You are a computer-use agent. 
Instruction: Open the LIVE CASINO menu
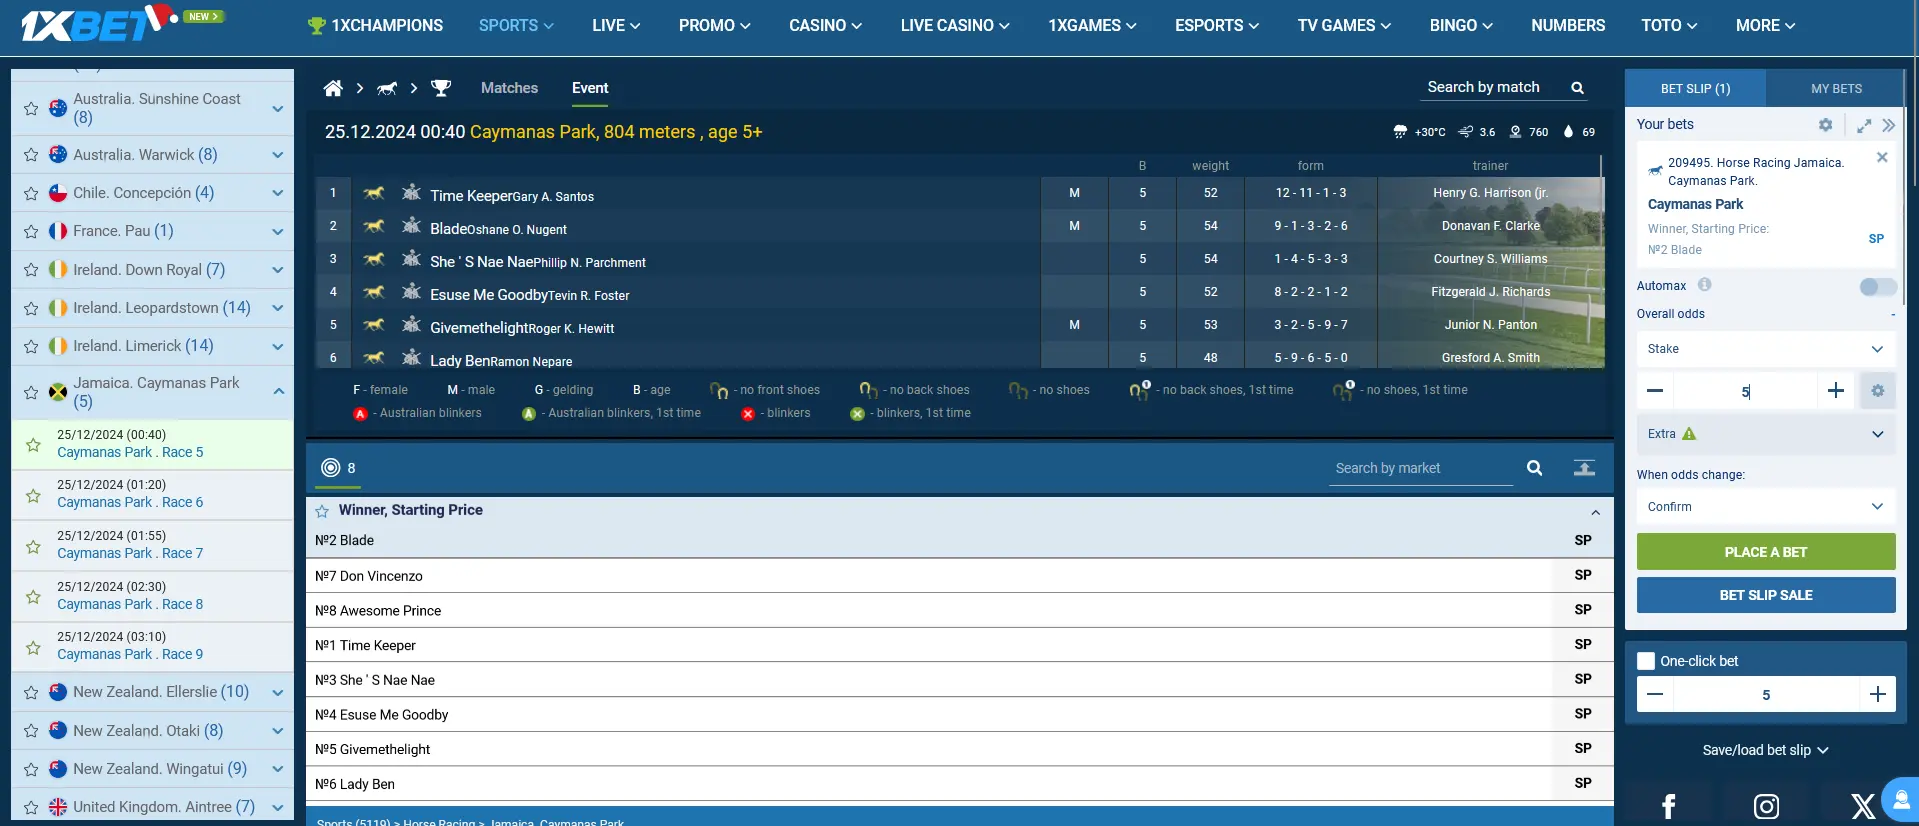pyautogui.click(x=954, y=26)
